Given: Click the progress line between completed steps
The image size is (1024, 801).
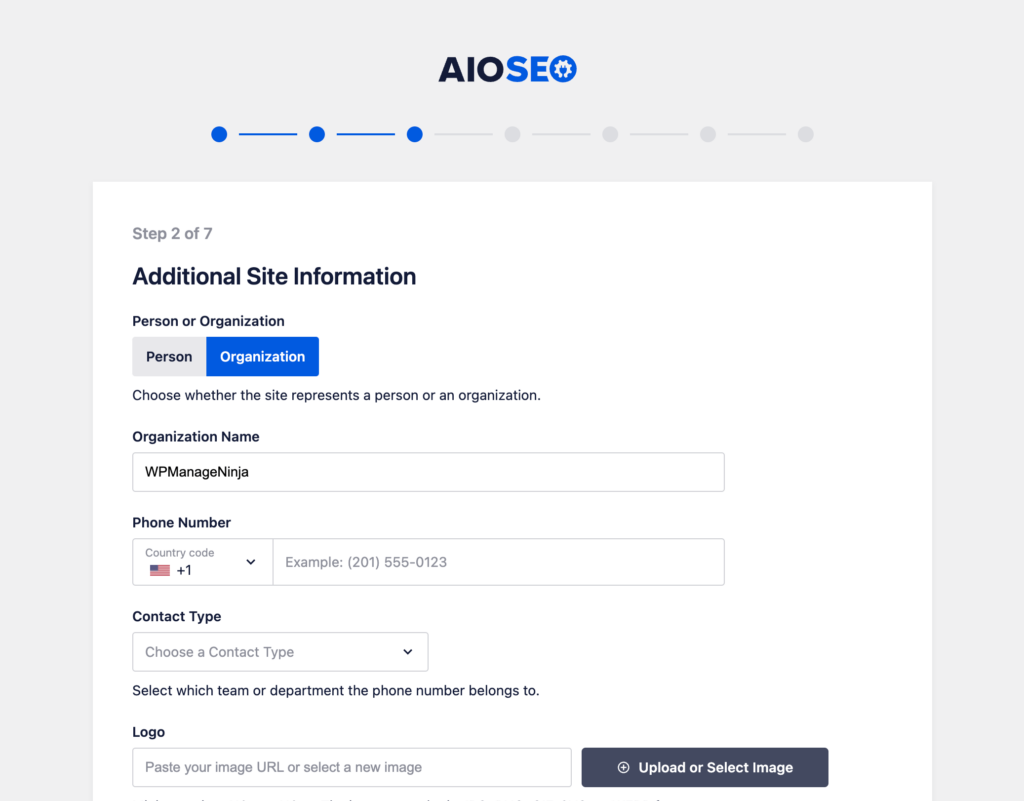Looking at the screenshot, I should pyautogui.click(x=268, y=134).
